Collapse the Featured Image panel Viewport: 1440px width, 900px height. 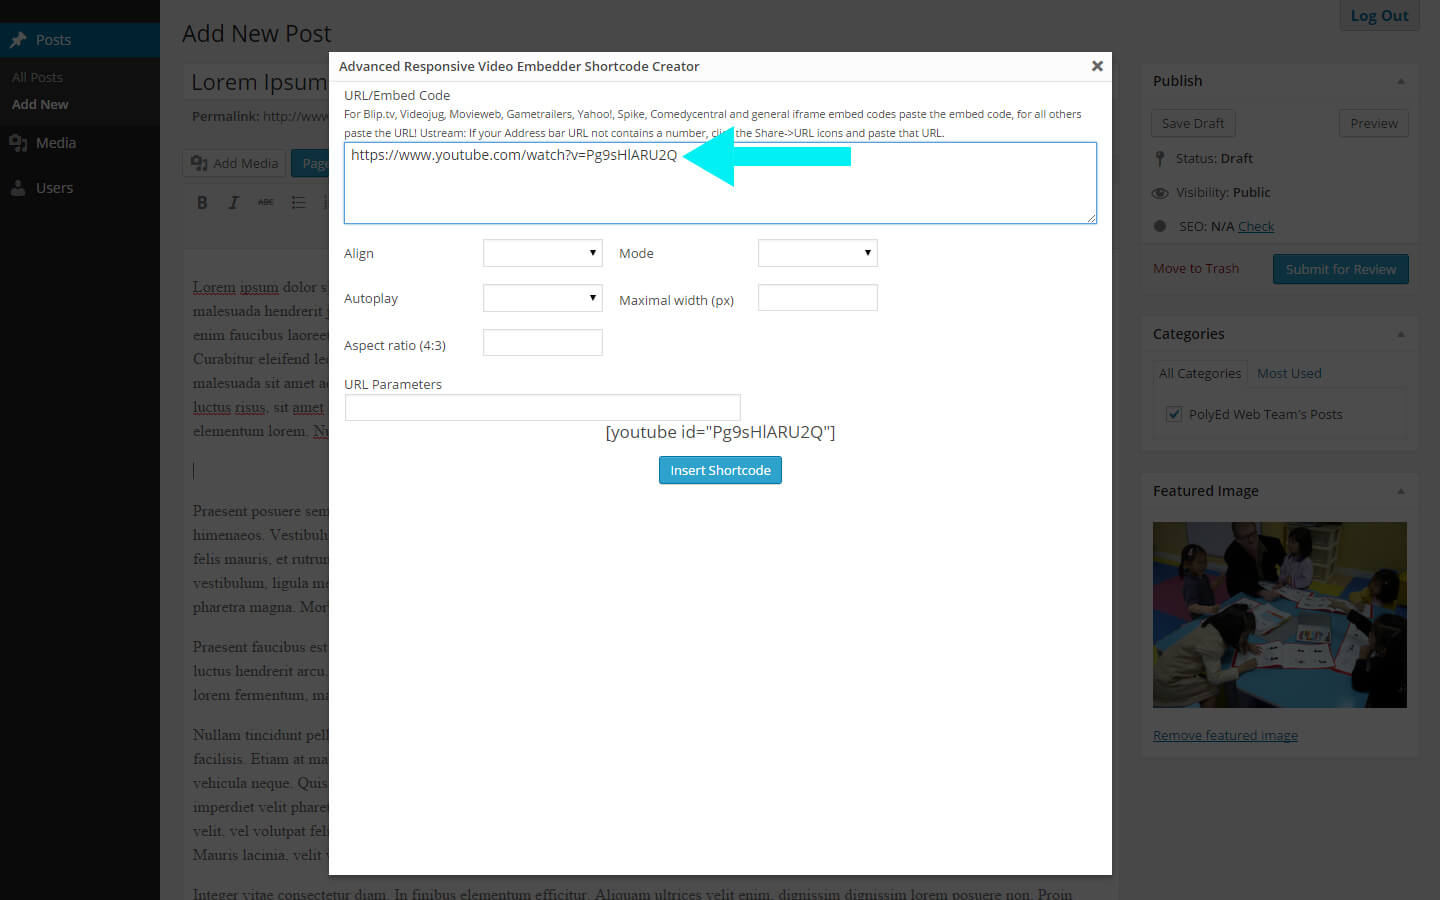1401,491
